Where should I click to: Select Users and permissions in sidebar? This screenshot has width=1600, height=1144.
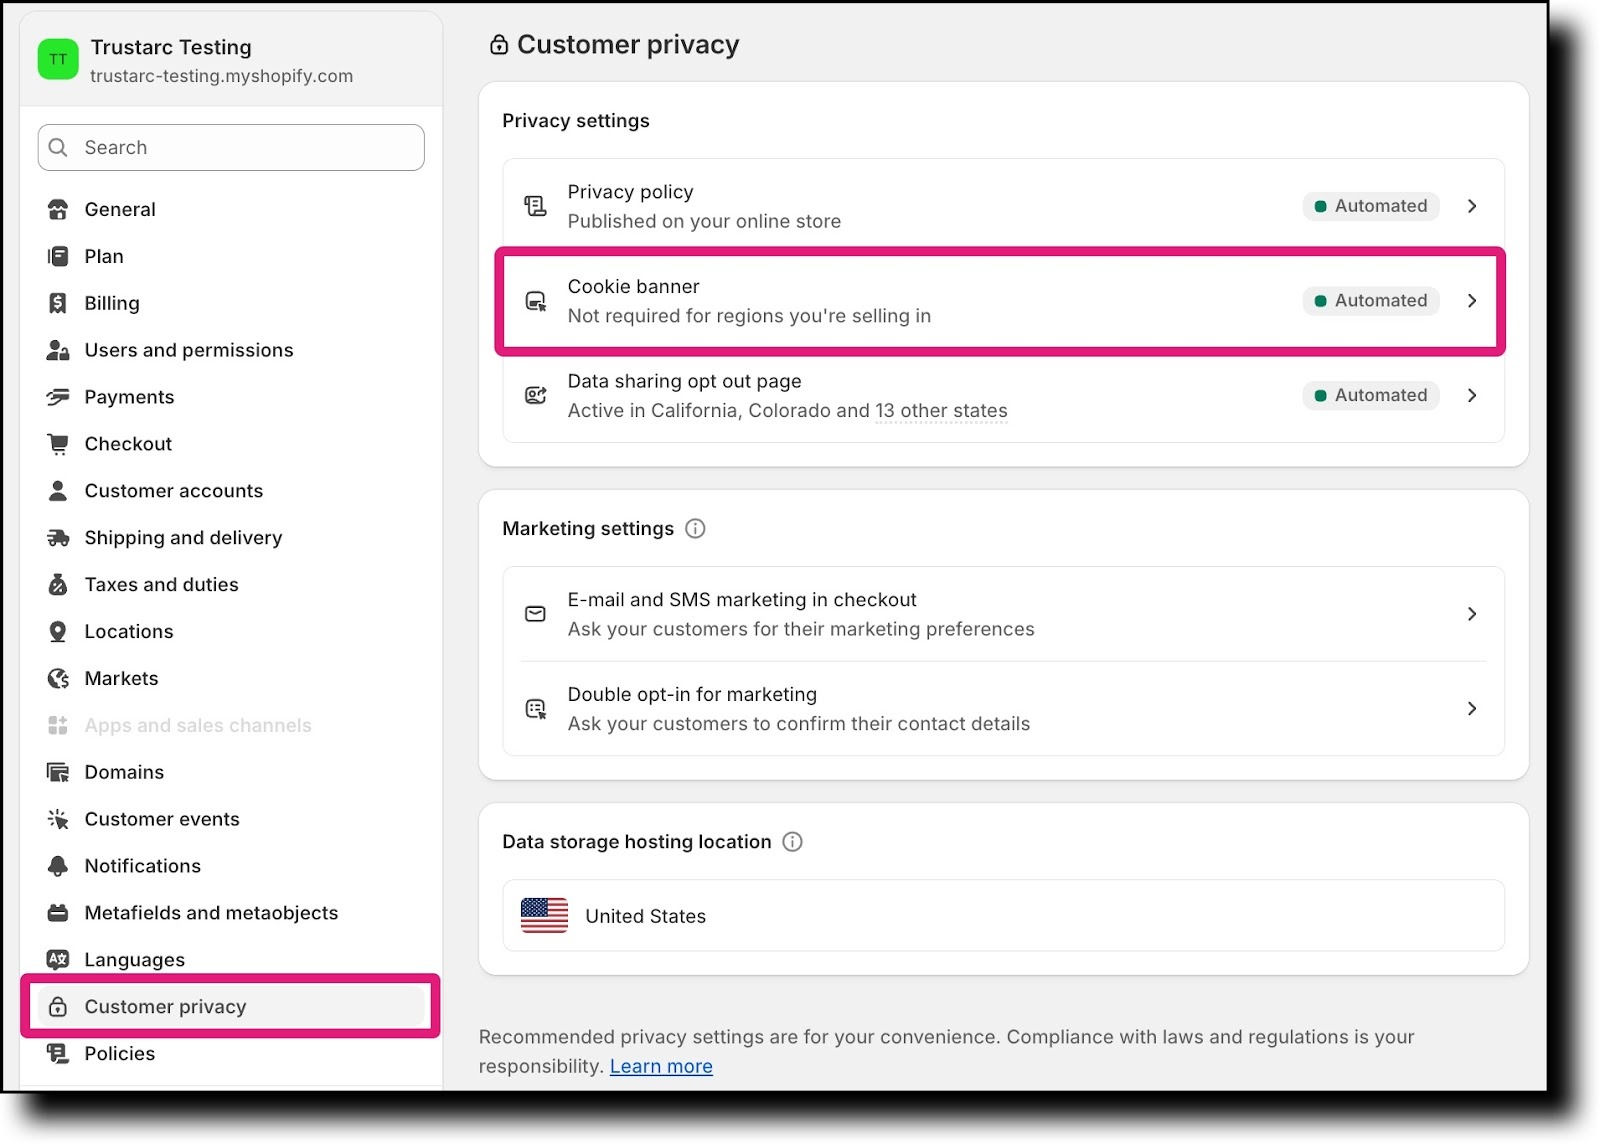(231, 351)
